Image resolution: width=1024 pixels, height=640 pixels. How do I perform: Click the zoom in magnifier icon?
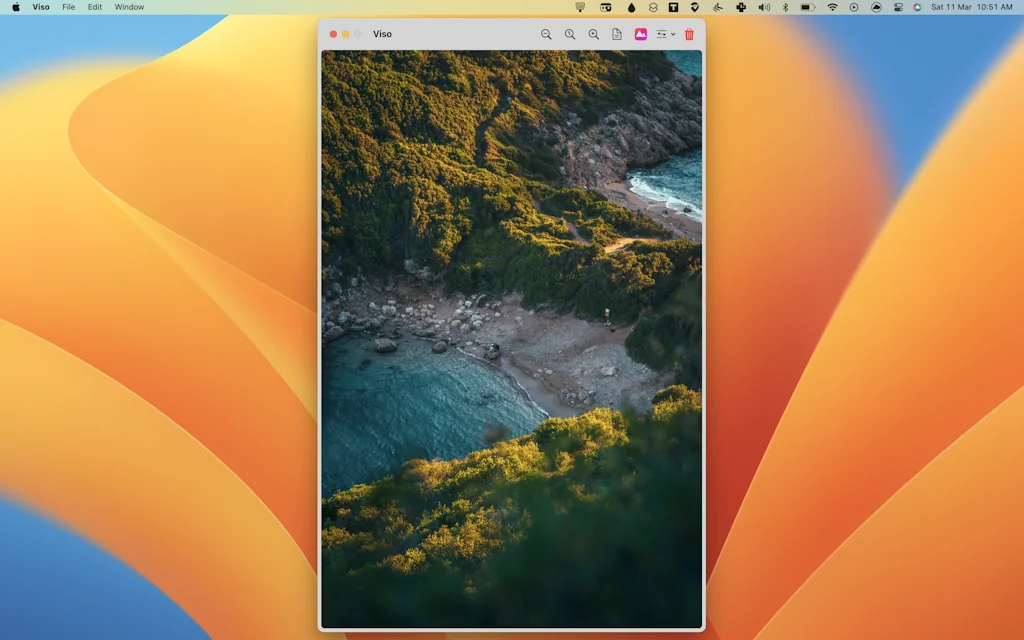click(x=594, y=34)
